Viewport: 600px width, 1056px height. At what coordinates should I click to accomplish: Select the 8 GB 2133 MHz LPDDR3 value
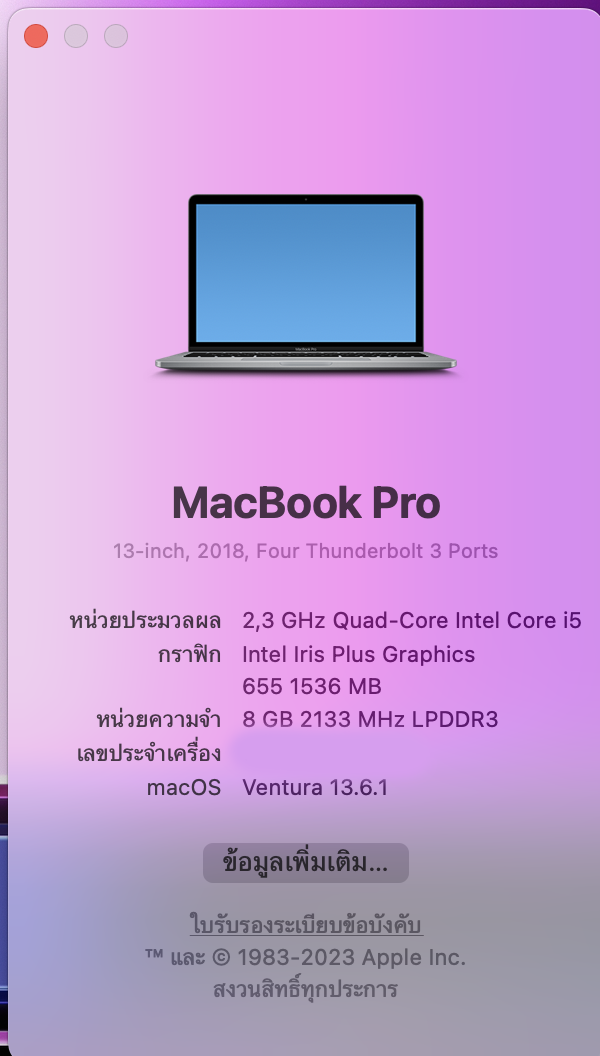(x=370, y=719)
